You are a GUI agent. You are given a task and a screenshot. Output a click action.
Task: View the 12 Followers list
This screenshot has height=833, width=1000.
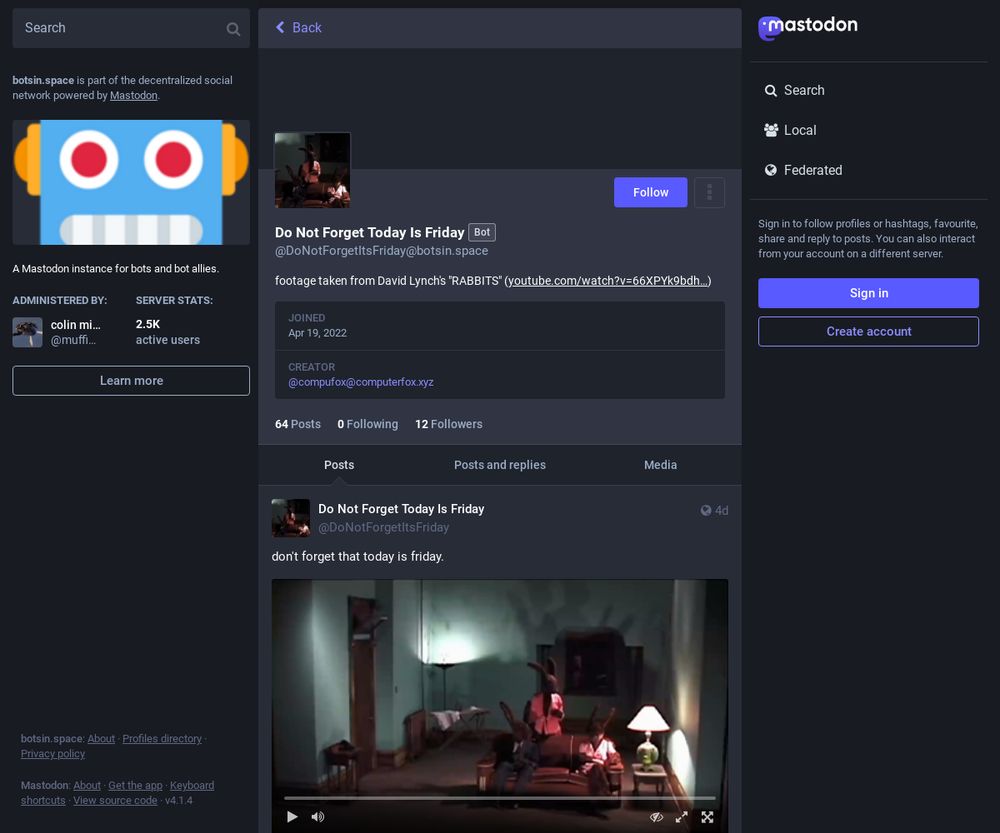coord(448,424)
